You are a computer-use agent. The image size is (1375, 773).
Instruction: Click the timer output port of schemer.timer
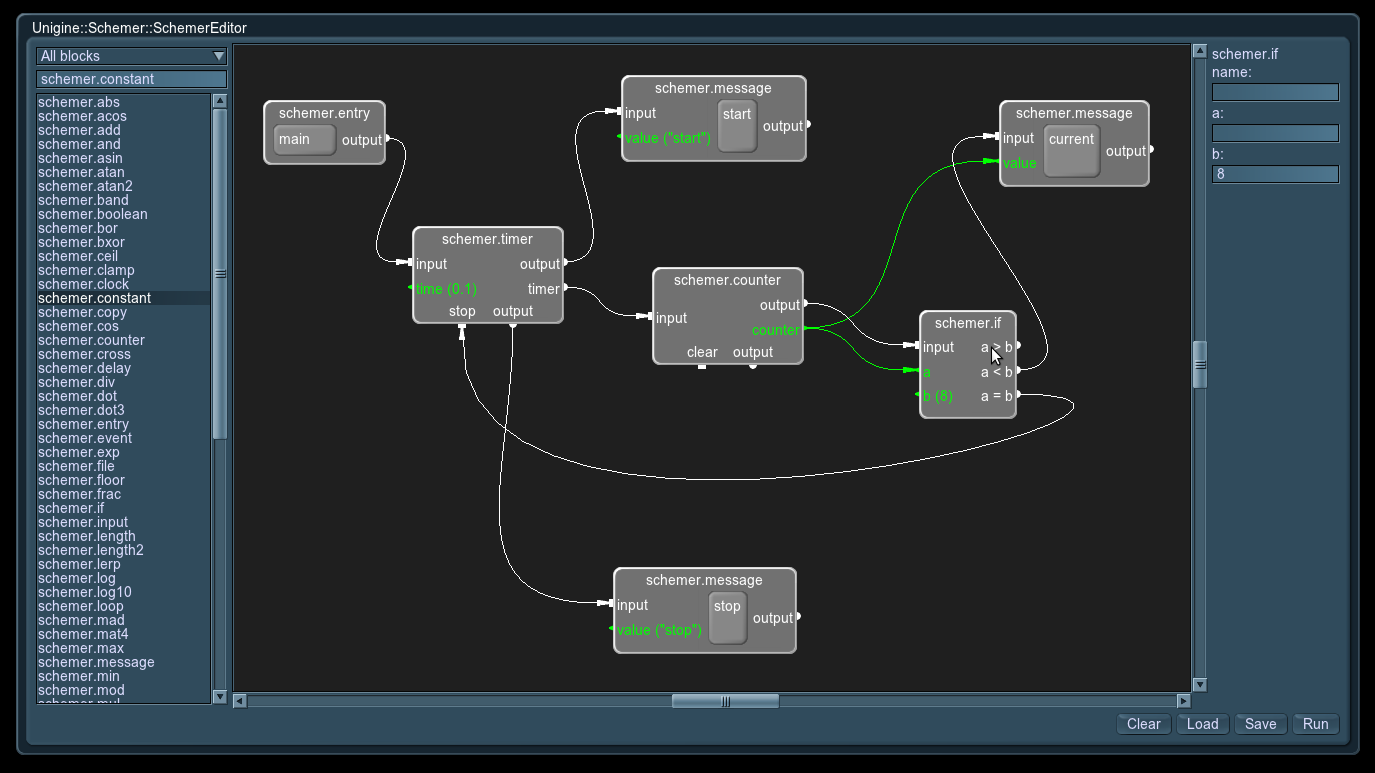tap(565, 288)
